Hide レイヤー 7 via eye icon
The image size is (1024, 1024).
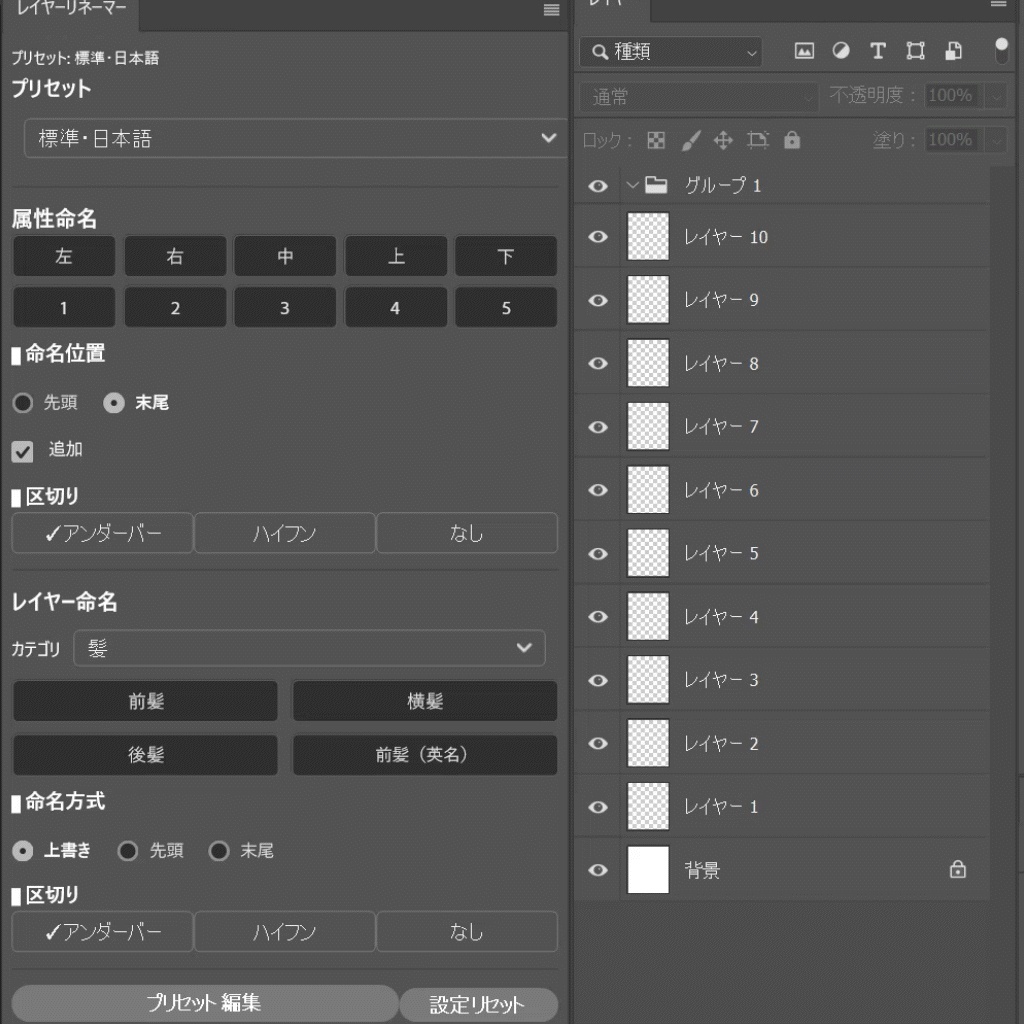tap(598, 427)
